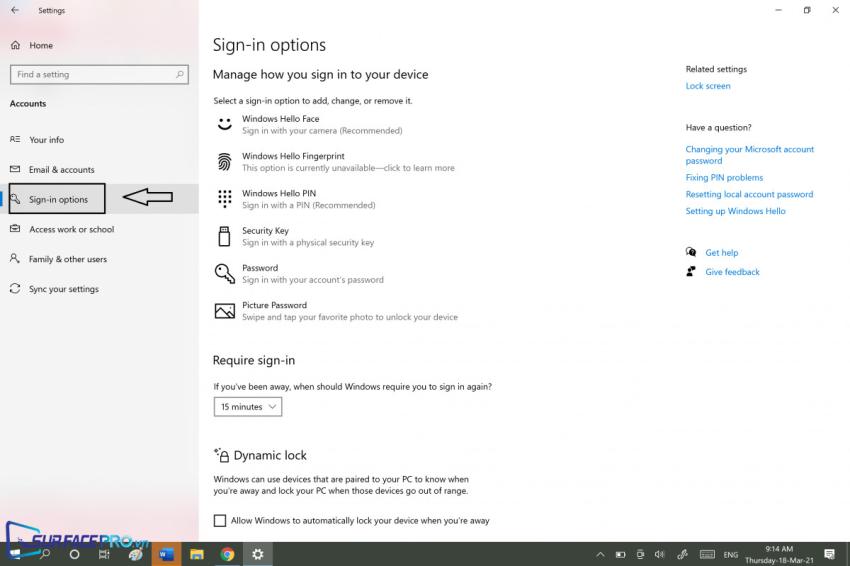850x566 pixels.
Task: Open Microsoft Word from taskbar
Action: (x=166, y=554)
